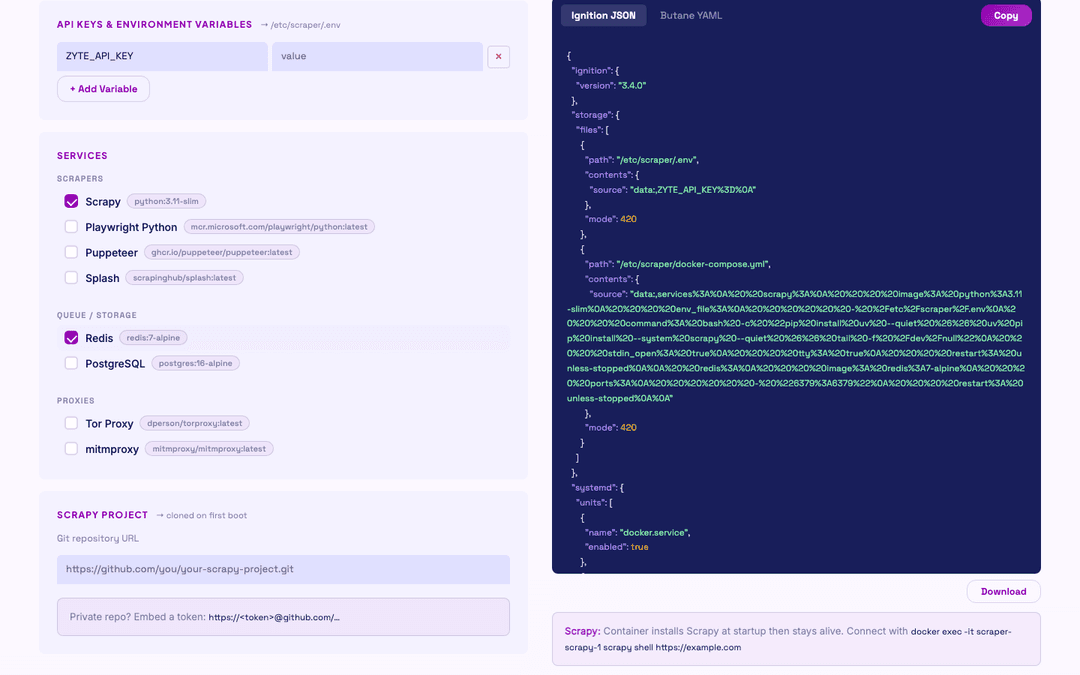1080x675 pixels.
Task: Add a new environment variable
Action: tap(103, 89)
